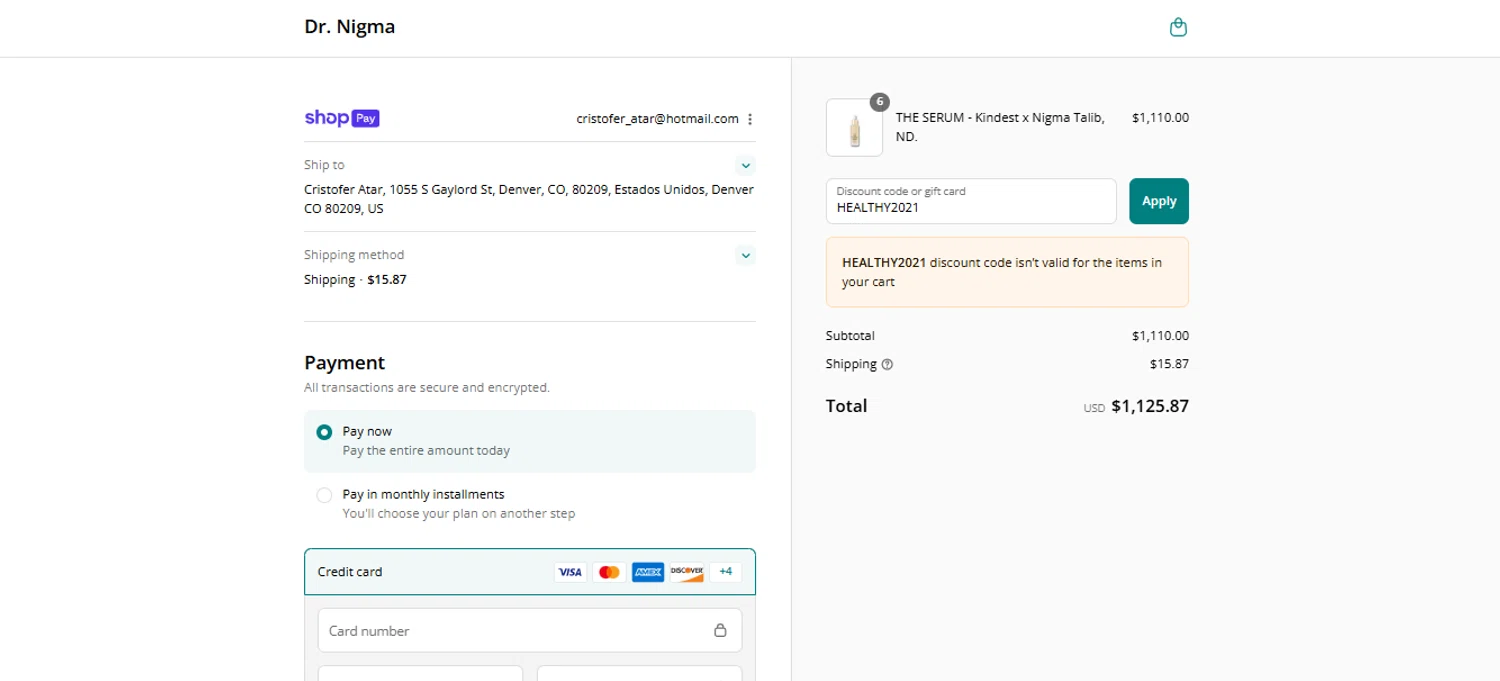Image resolution: width=1500 pixels, height=681 pixels.
Task: Select Pay in monthly installments option
Action: (324, 495)
